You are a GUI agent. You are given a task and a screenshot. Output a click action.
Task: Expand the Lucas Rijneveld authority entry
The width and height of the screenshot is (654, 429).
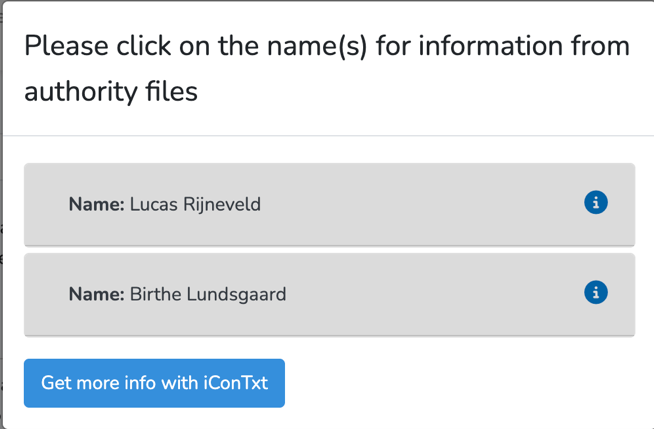coord(329,204)
